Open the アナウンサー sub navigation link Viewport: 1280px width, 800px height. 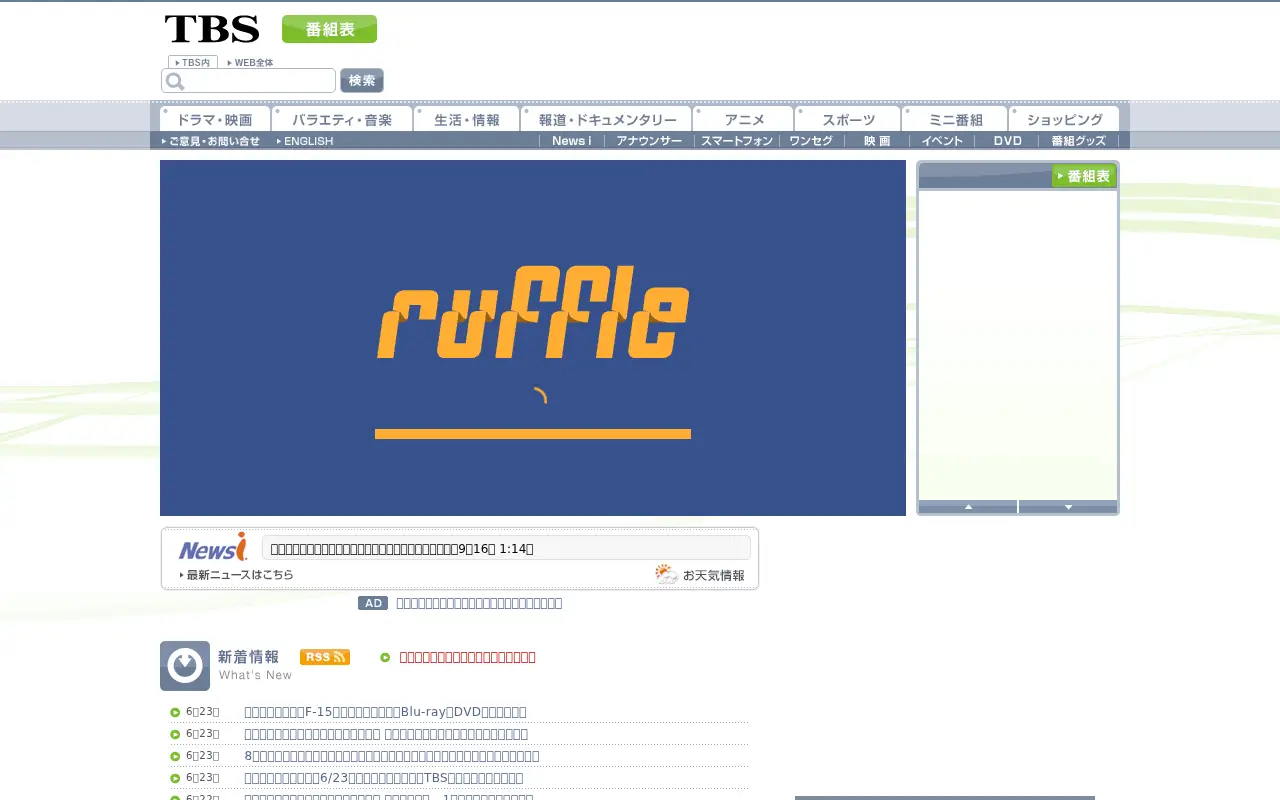click(x=649, y=141)
